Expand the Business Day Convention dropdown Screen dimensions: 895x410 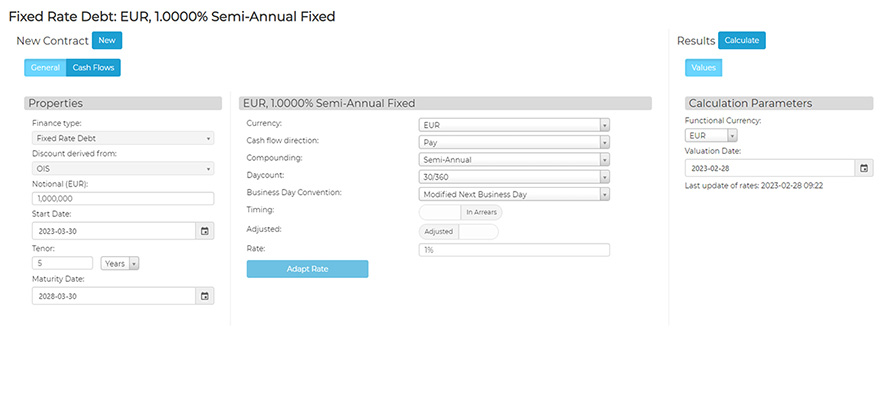[x=514, y=194]
